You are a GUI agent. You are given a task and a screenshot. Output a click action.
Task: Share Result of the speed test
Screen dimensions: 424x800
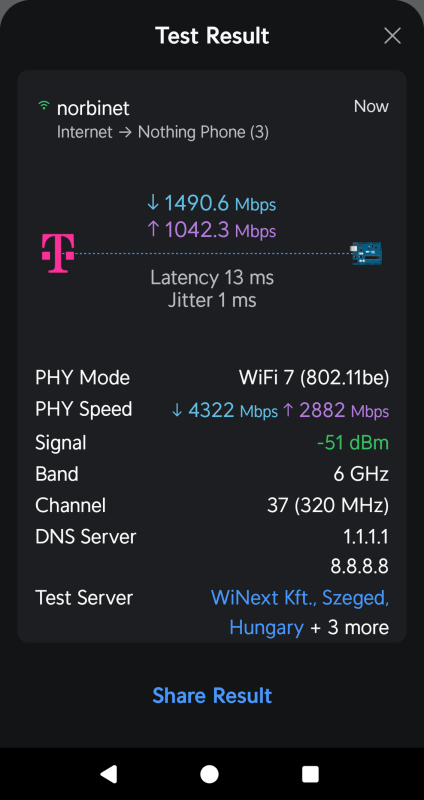(x=212, y=695)
